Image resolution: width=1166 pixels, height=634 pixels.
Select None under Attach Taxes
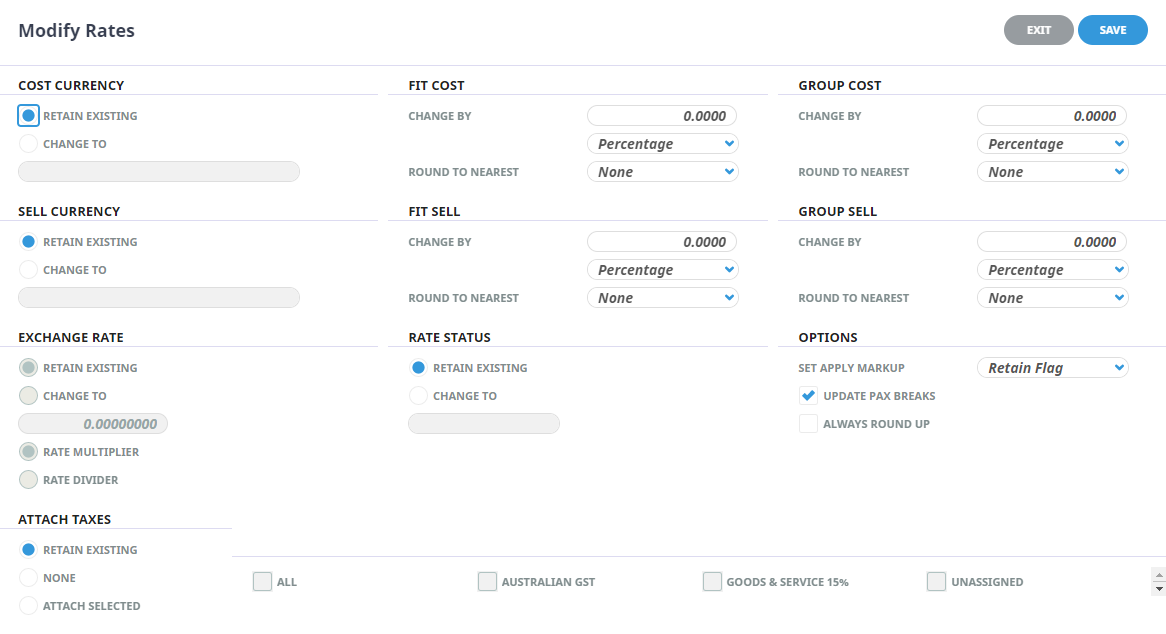29,578
